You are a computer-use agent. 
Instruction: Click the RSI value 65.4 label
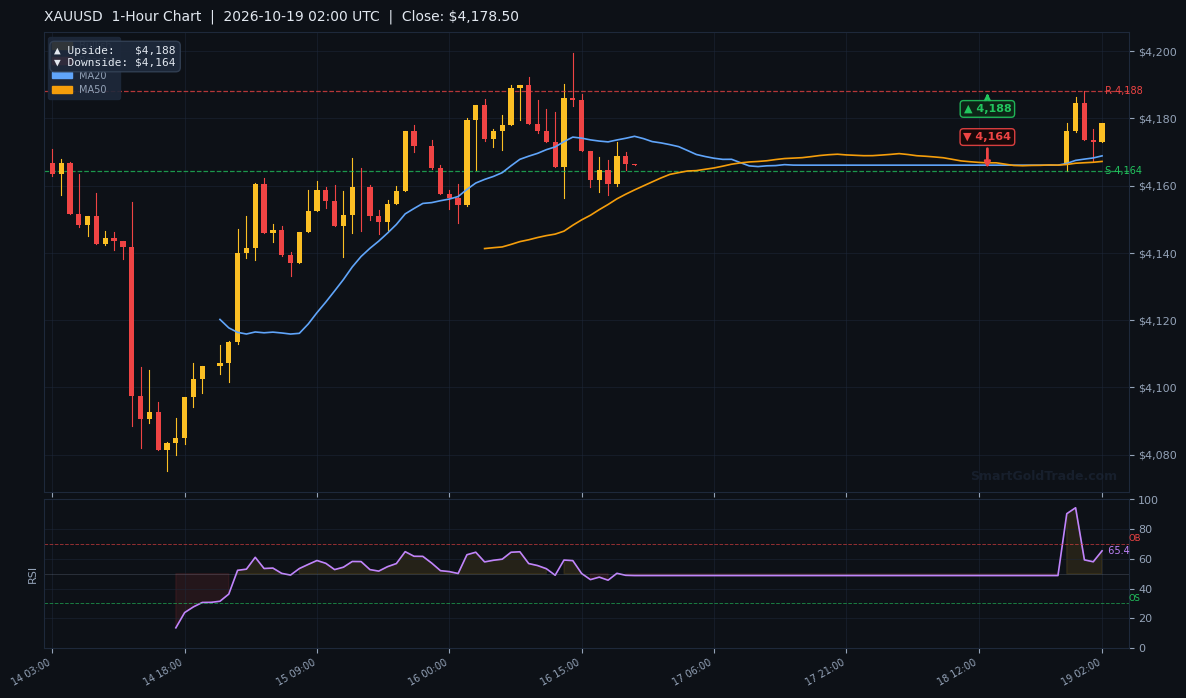pos(1118,551)
